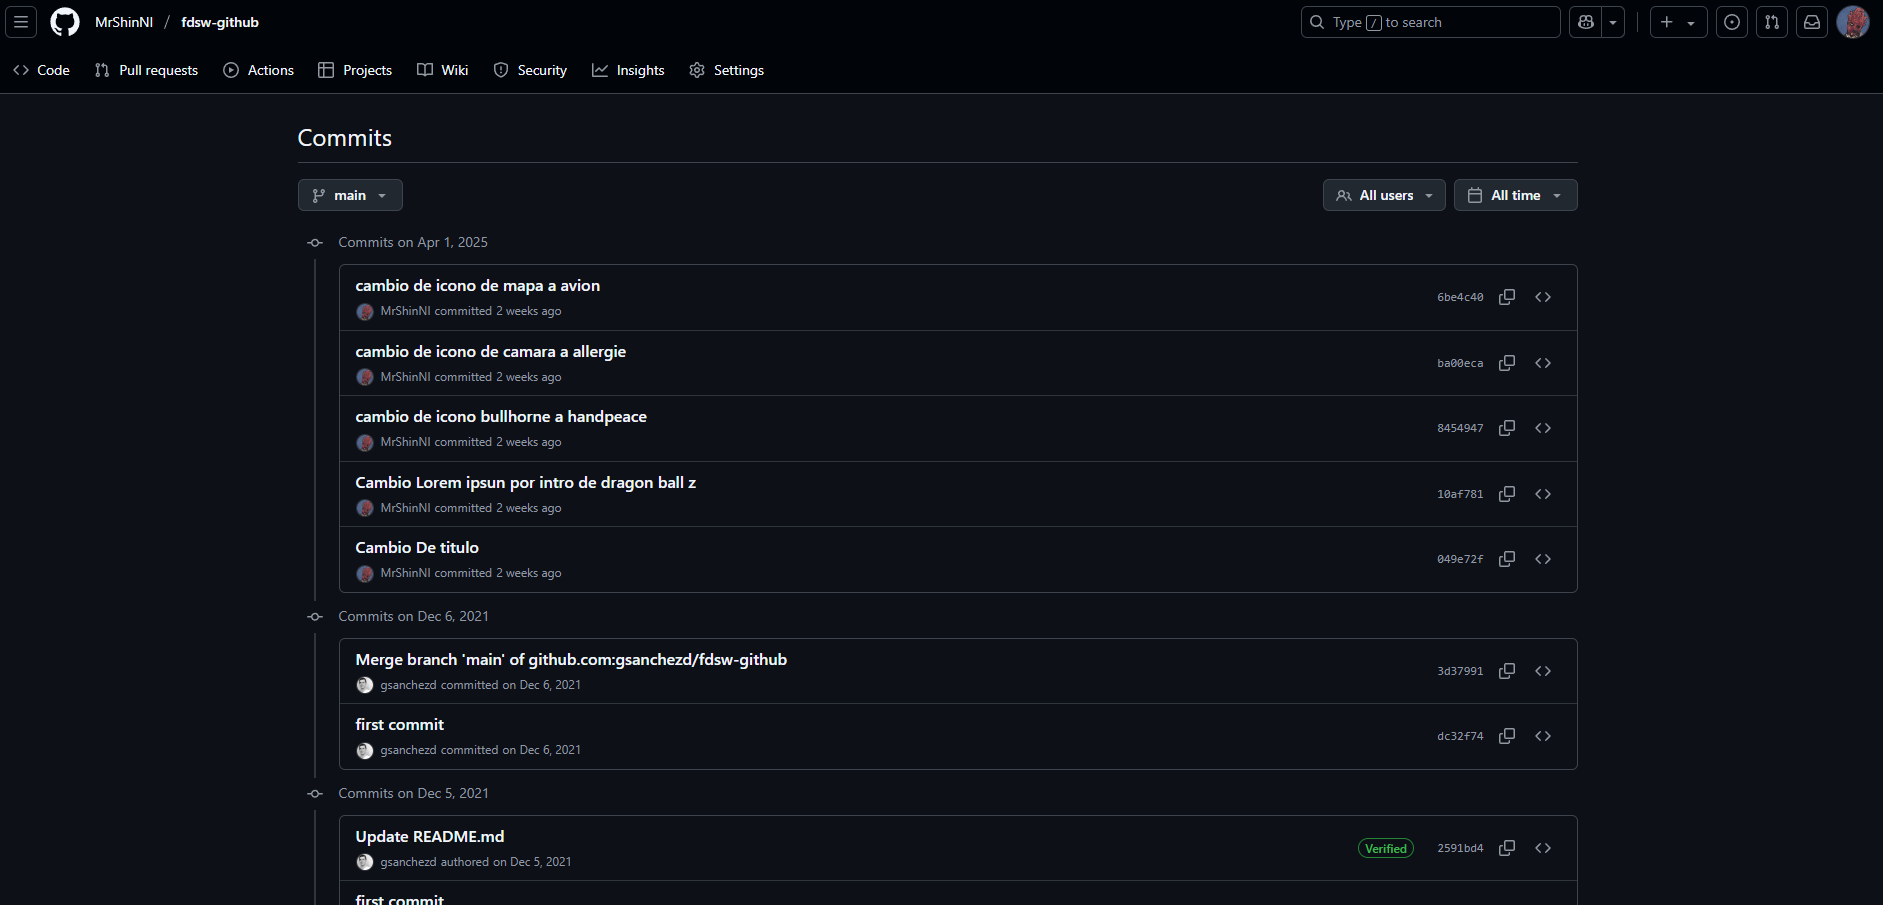Expand the main branch selector
Viewport: 1883px width, 905px height.
click(x=350, y=195)
